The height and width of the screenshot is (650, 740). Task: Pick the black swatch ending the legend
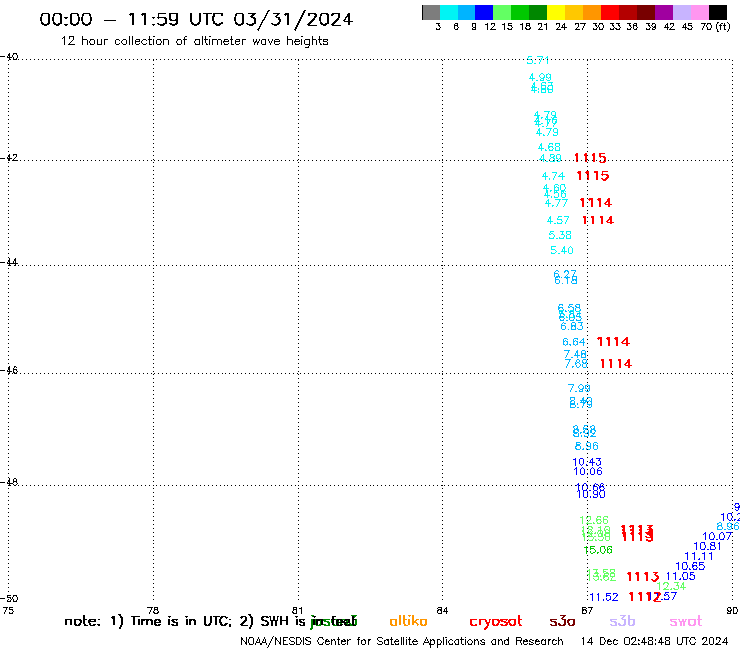pos(717,12)
